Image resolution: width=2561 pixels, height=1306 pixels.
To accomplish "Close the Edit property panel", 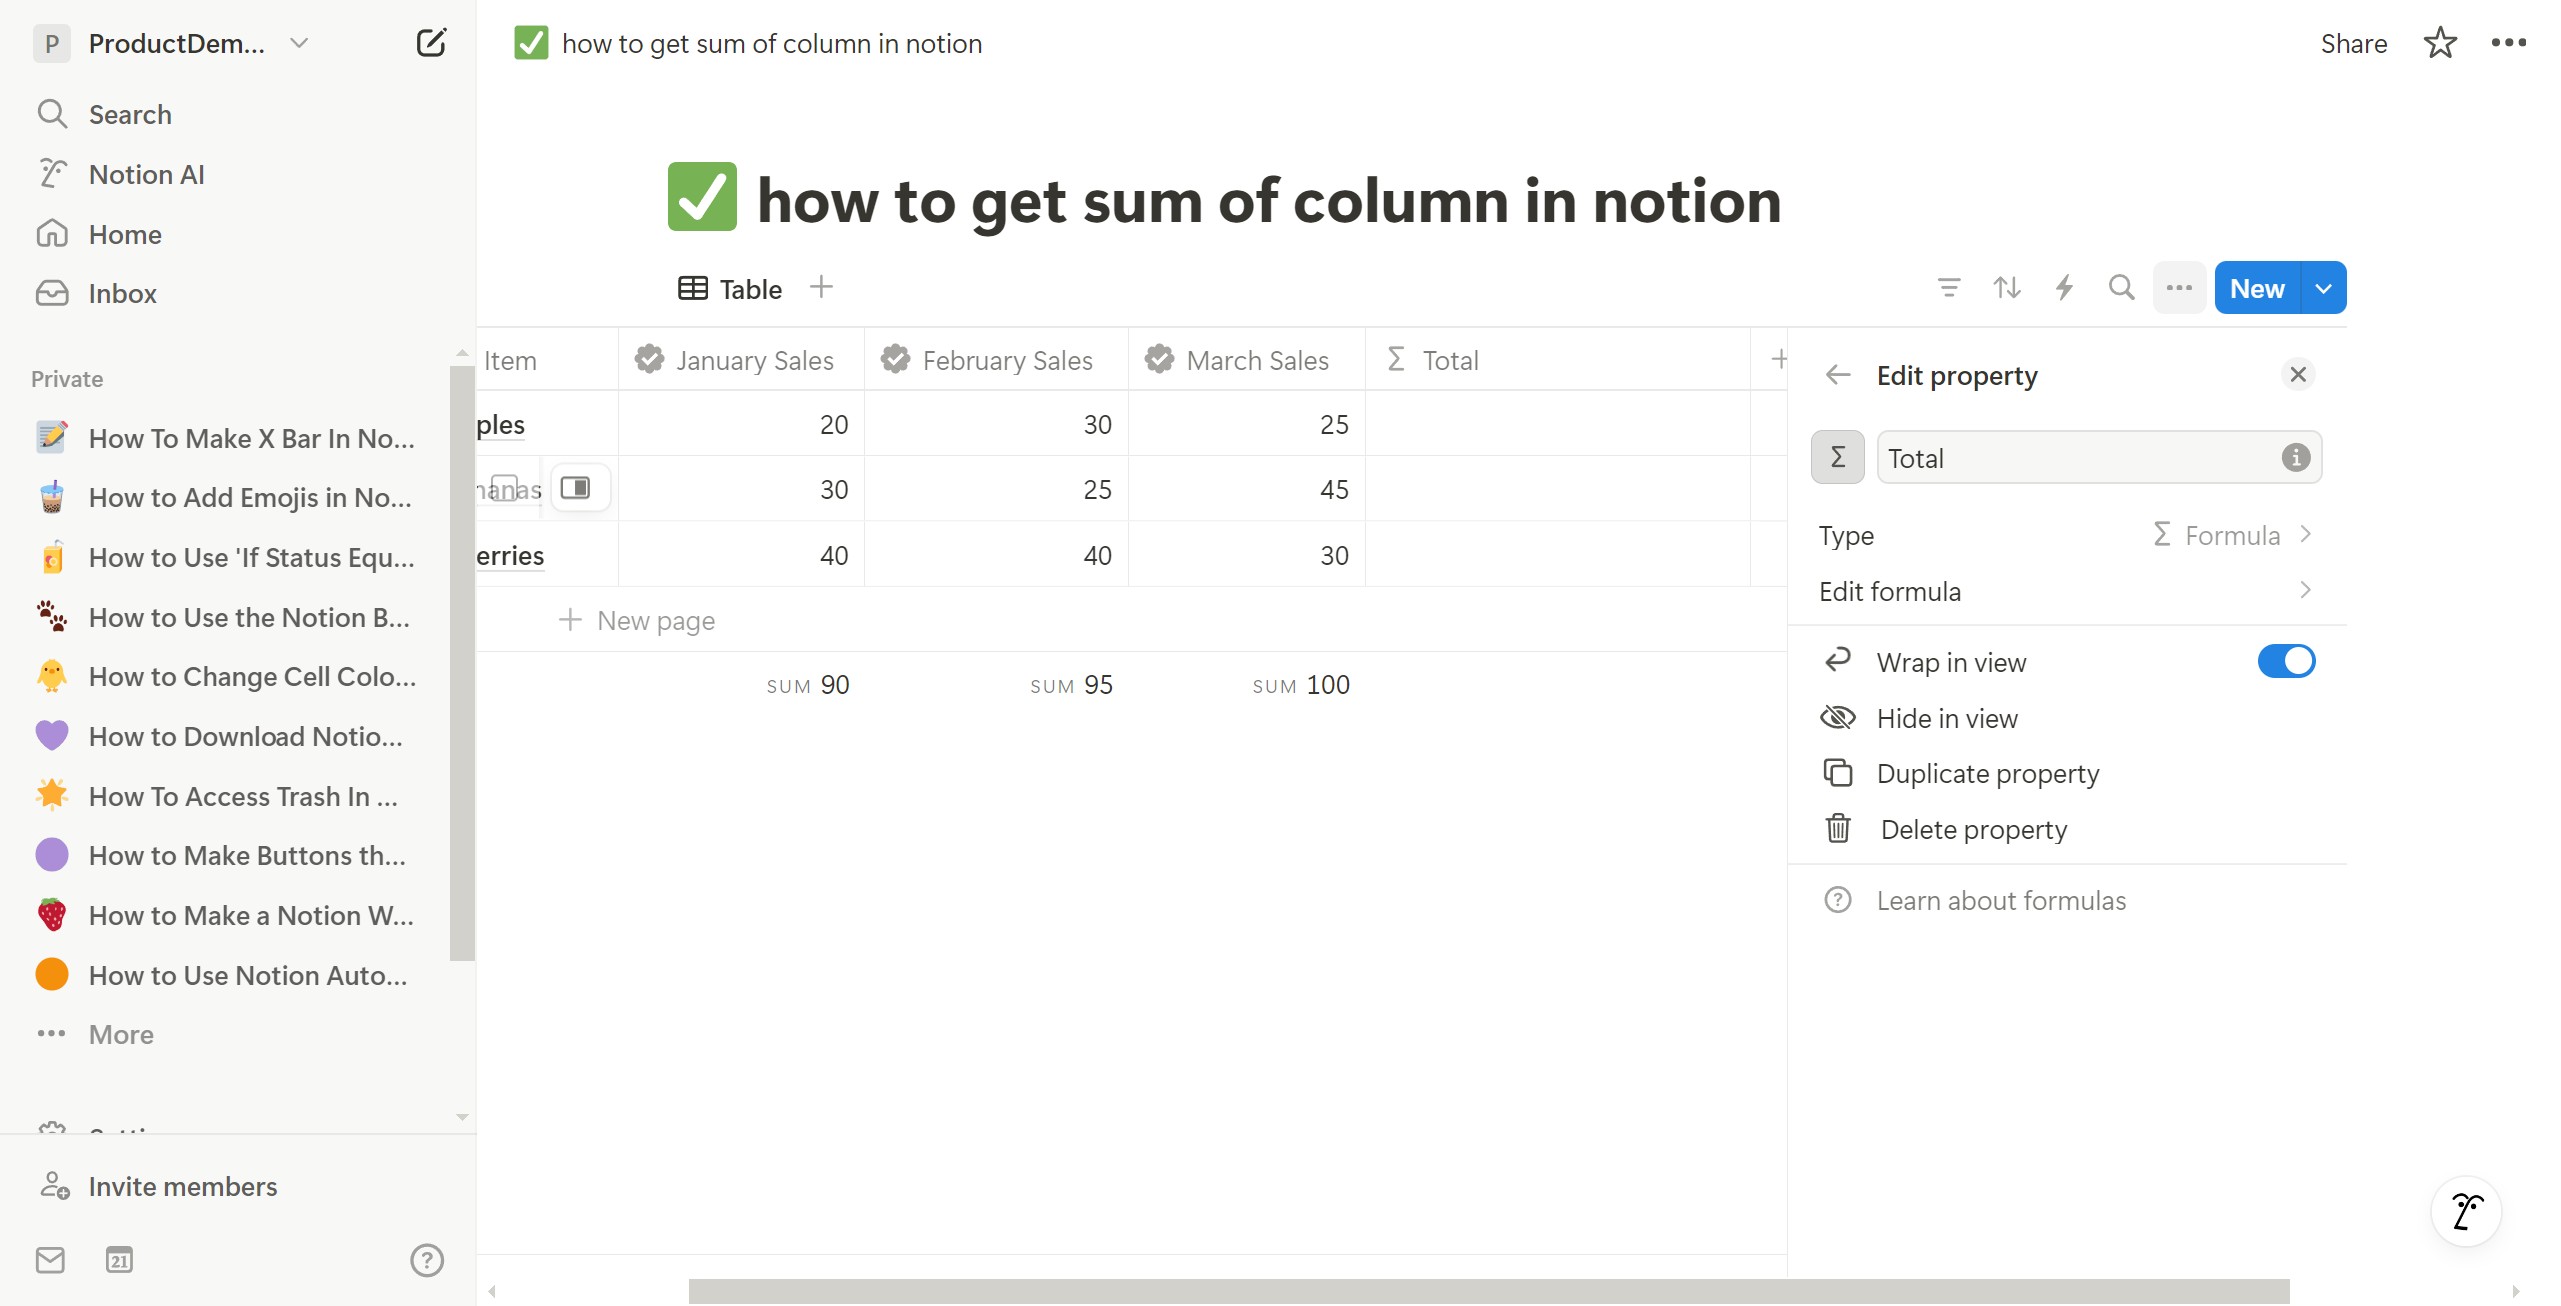I will [x=2298, y=374].
